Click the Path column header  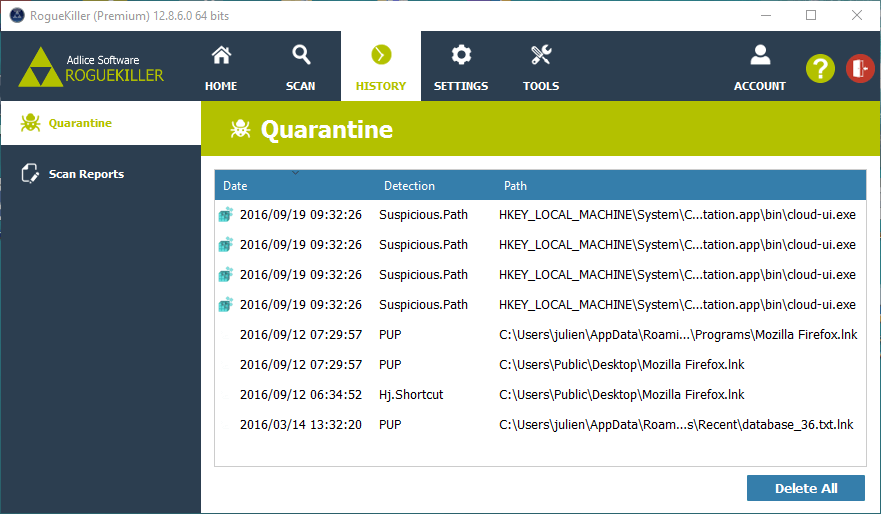[x=515, y=186]
